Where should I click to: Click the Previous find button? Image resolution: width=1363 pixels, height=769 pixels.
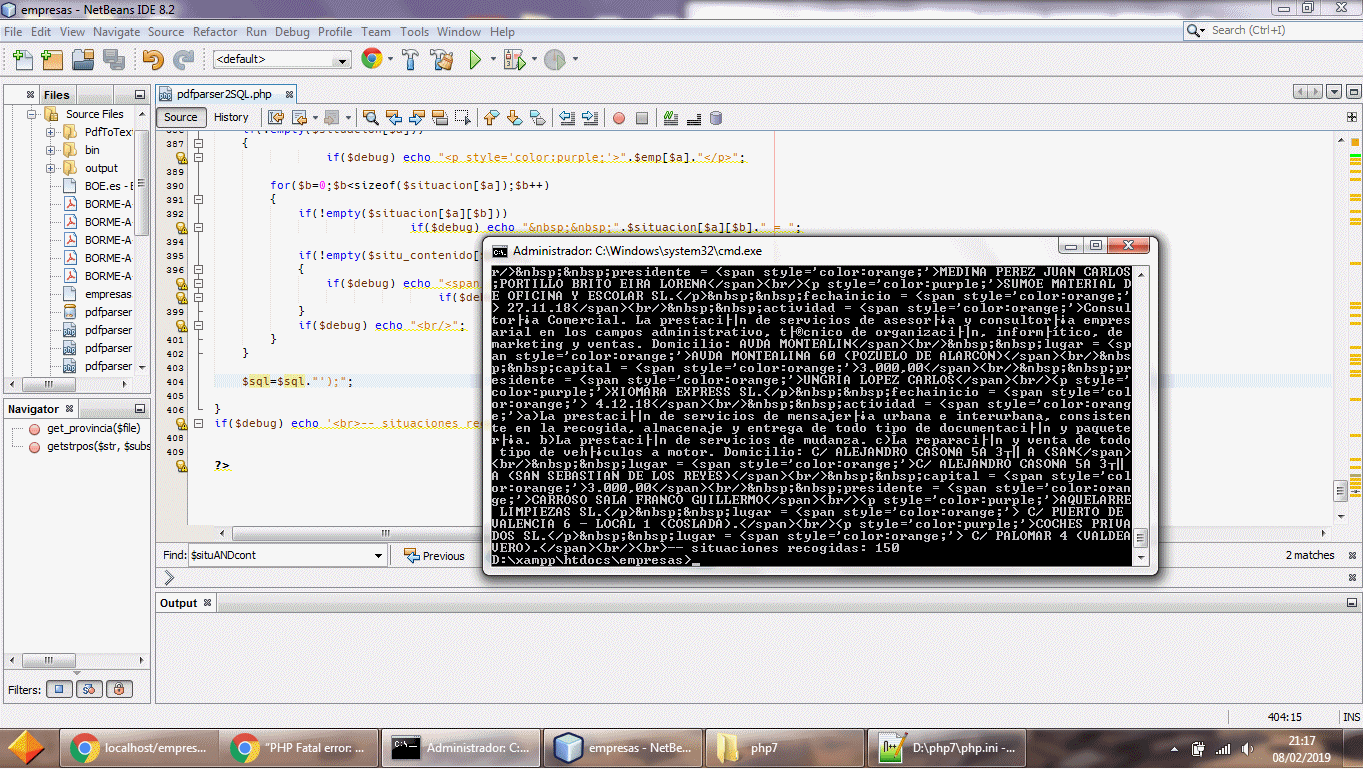[x=434, y=556]
